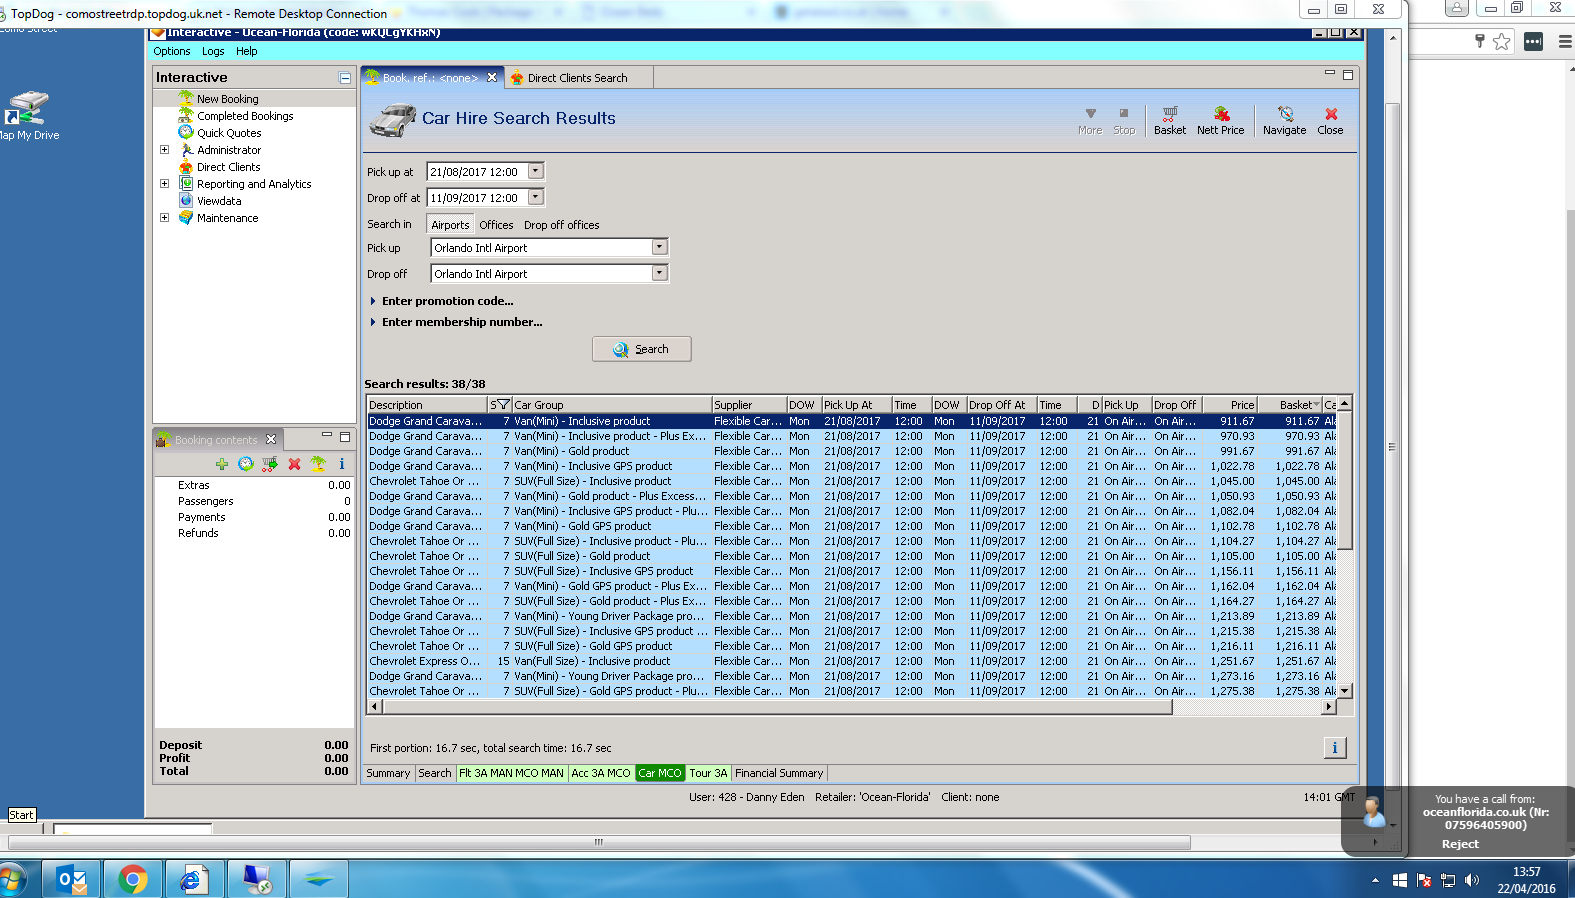Switch to the Direct Clients Search tab
1575x898 pixels.
click(577, 78)
